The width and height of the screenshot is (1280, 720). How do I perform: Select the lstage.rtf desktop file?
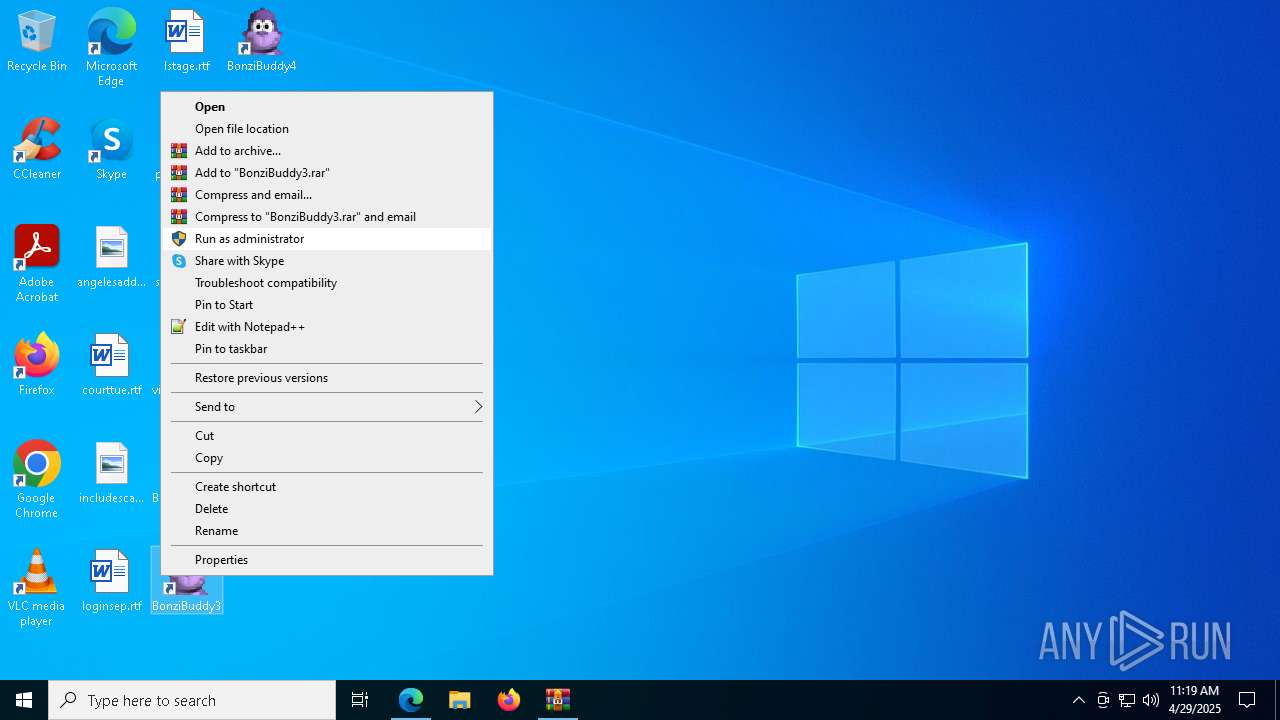pos(186,42)
